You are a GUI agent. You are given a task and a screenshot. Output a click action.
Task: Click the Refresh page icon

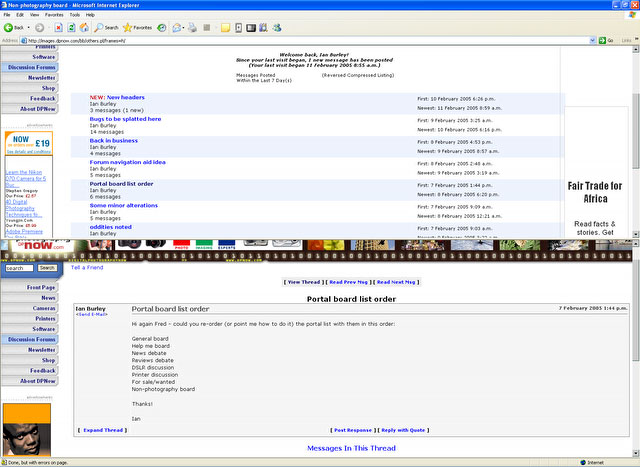72,28
